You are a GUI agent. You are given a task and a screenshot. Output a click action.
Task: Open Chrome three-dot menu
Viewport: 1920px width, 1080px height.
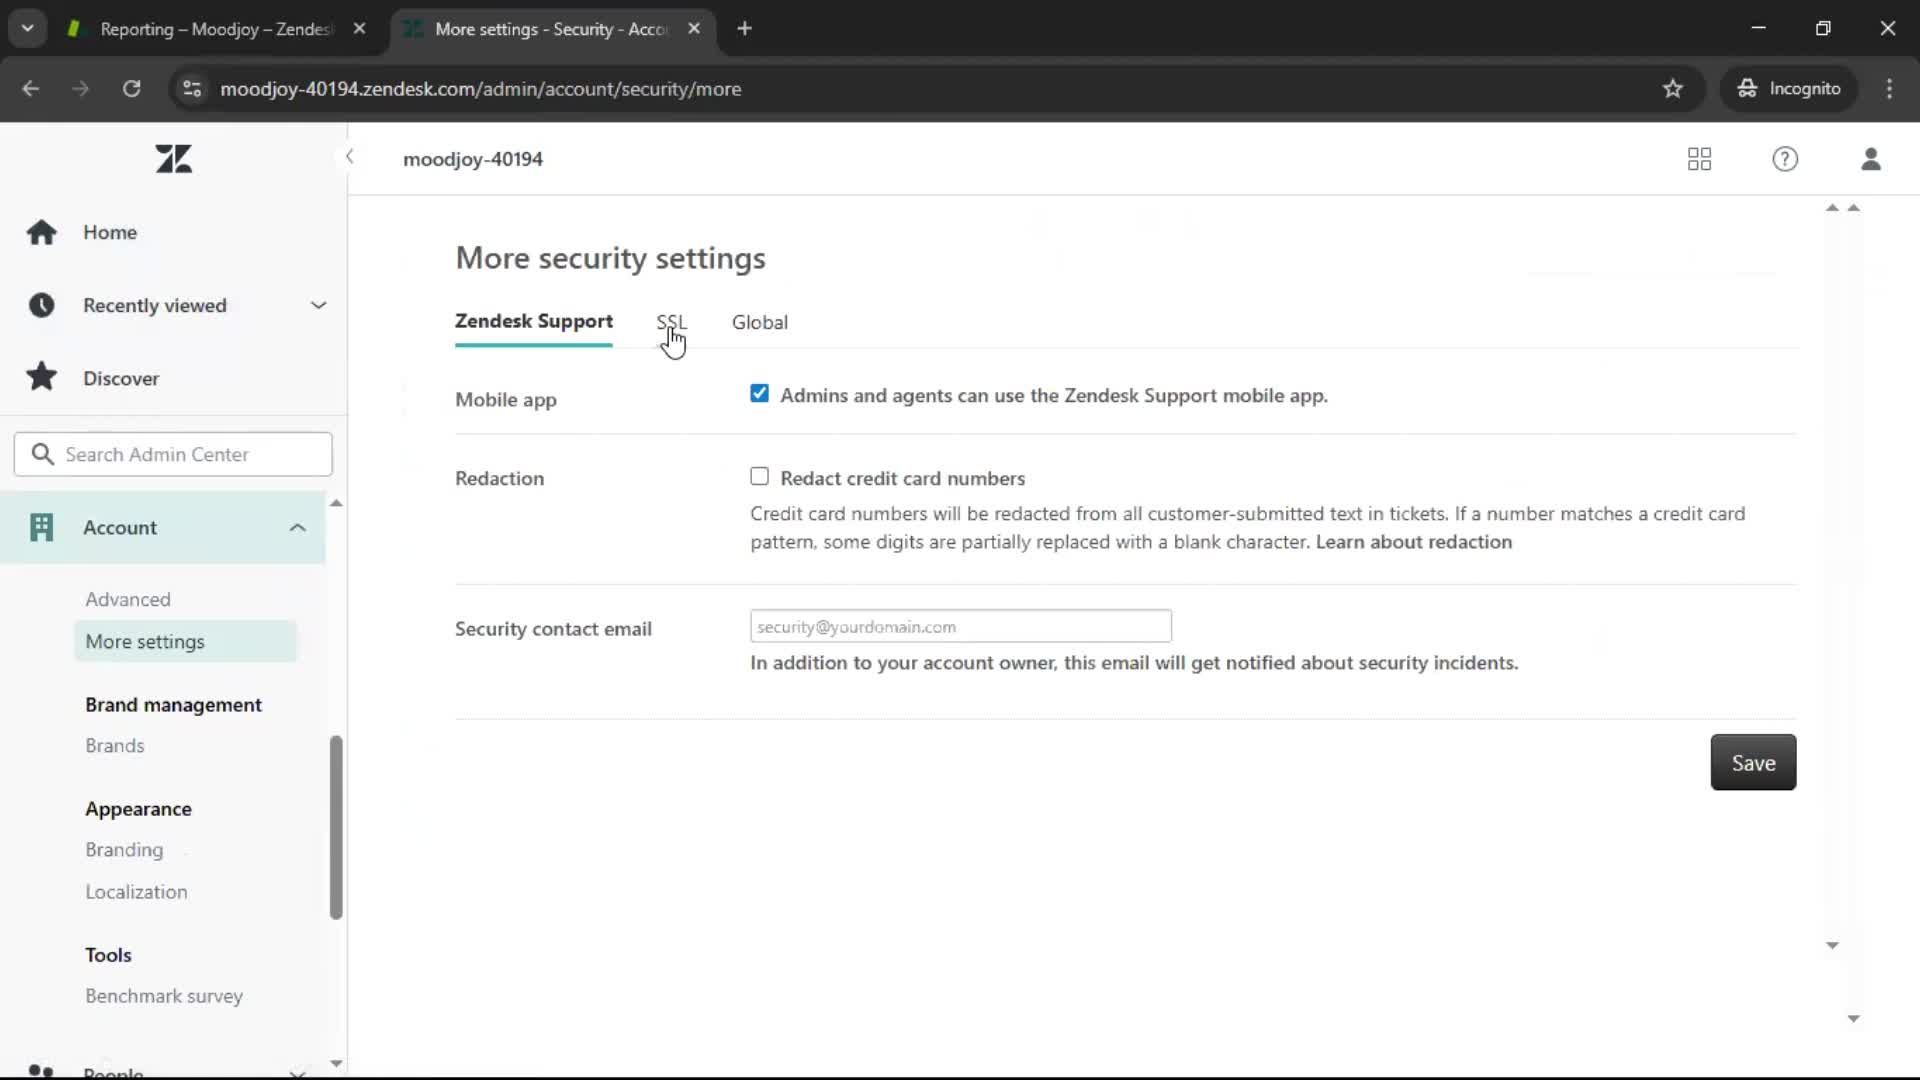1889,89
